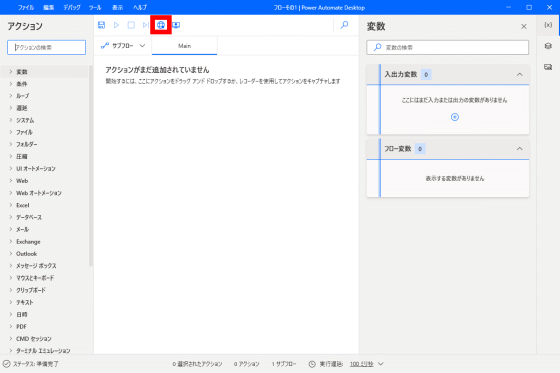Screen dimensions: 560x373
Task: Expand the データベース action group
Action: coord(11,217)
